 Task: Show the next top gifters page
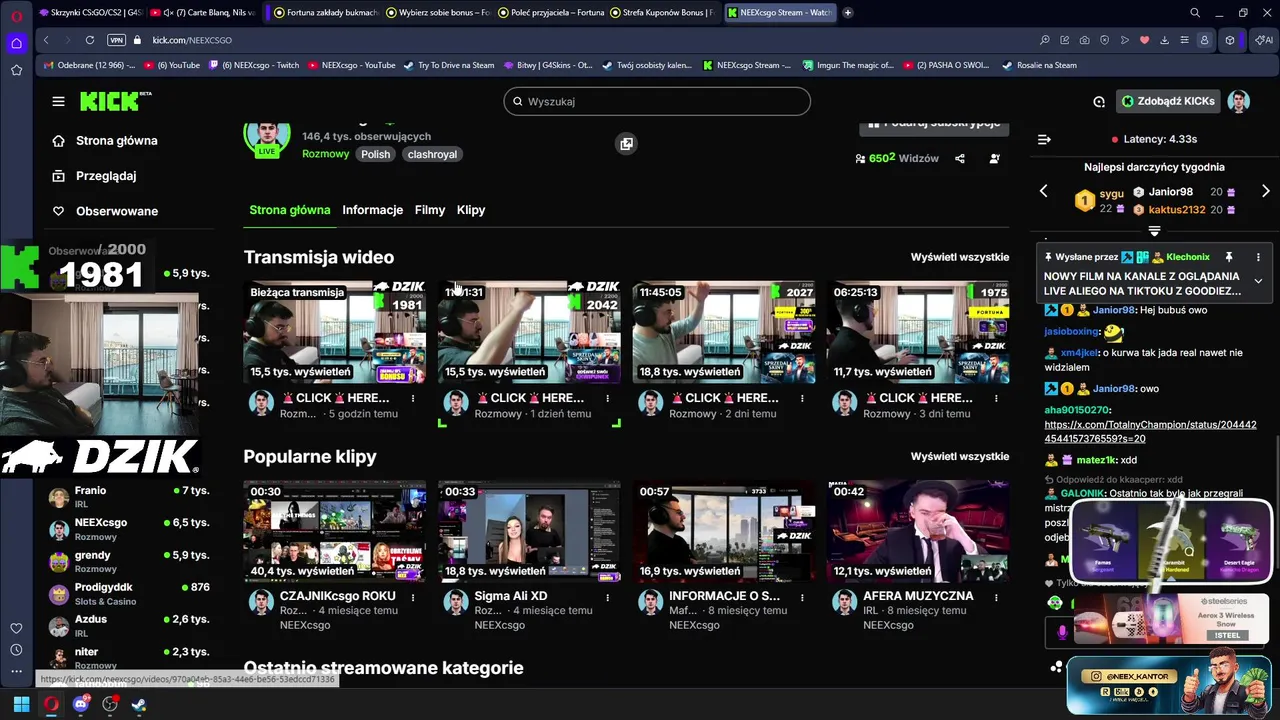[x=1265, y=191]
